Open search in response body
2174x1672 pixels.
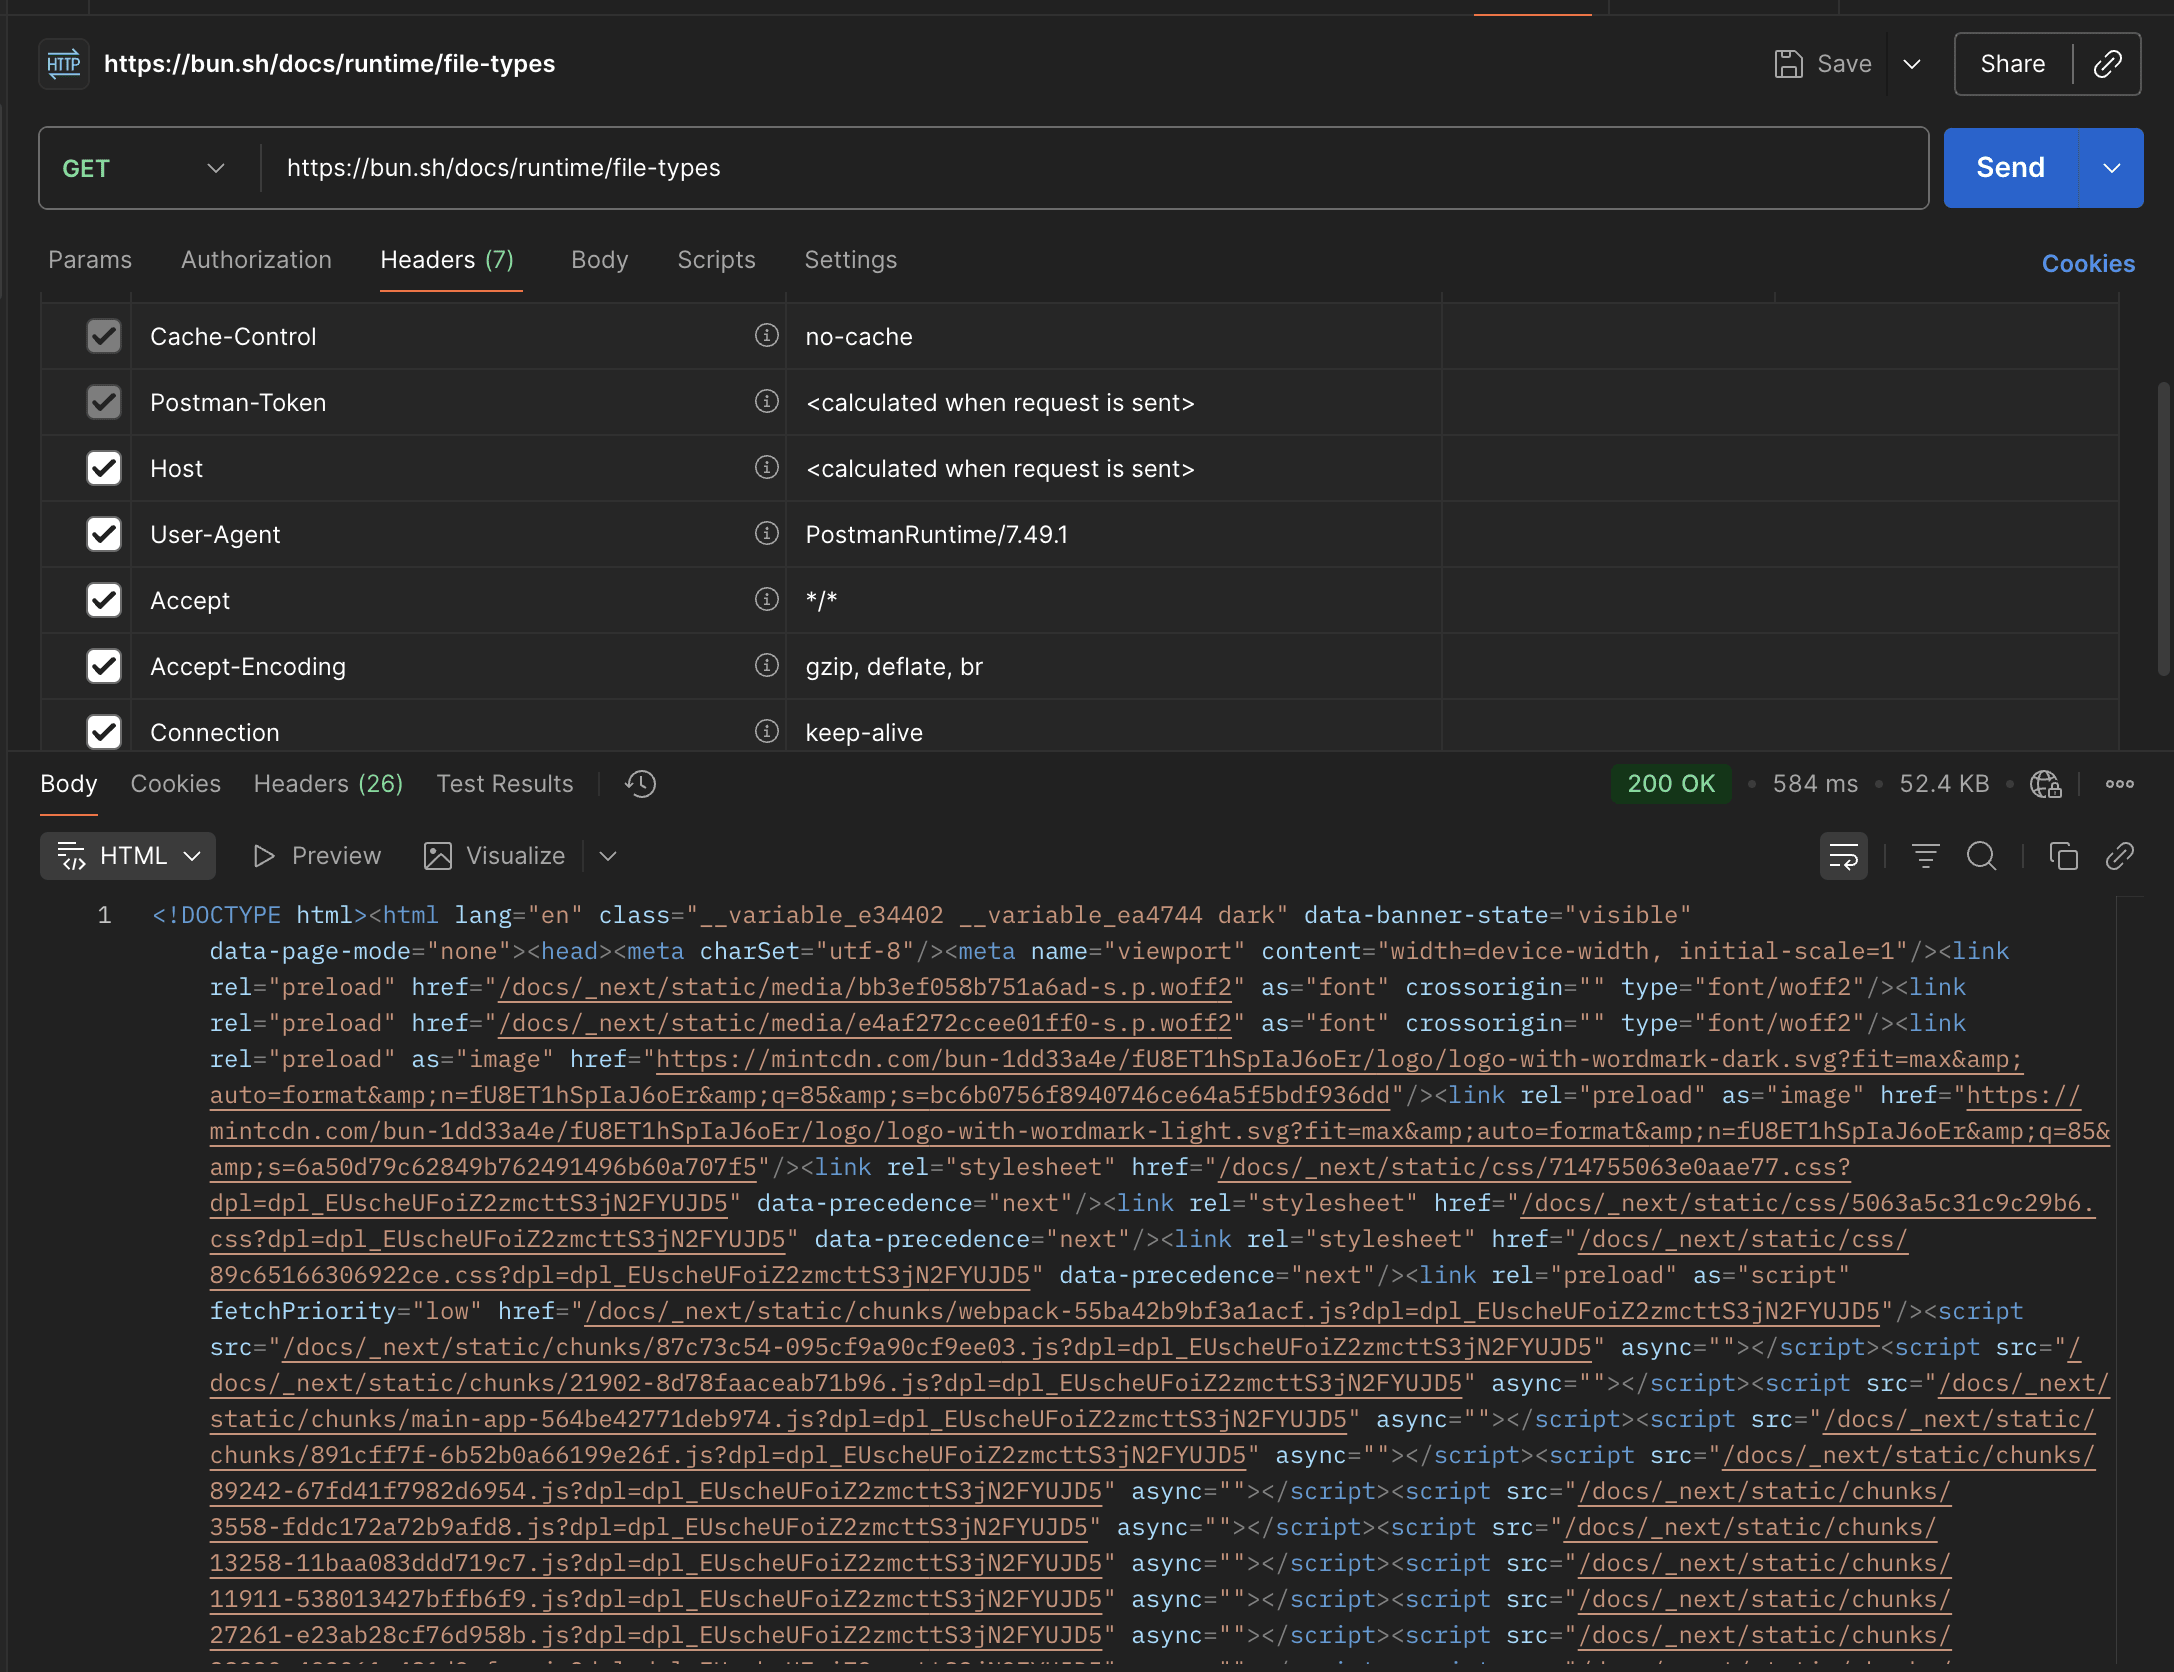tap(1981, 856)
